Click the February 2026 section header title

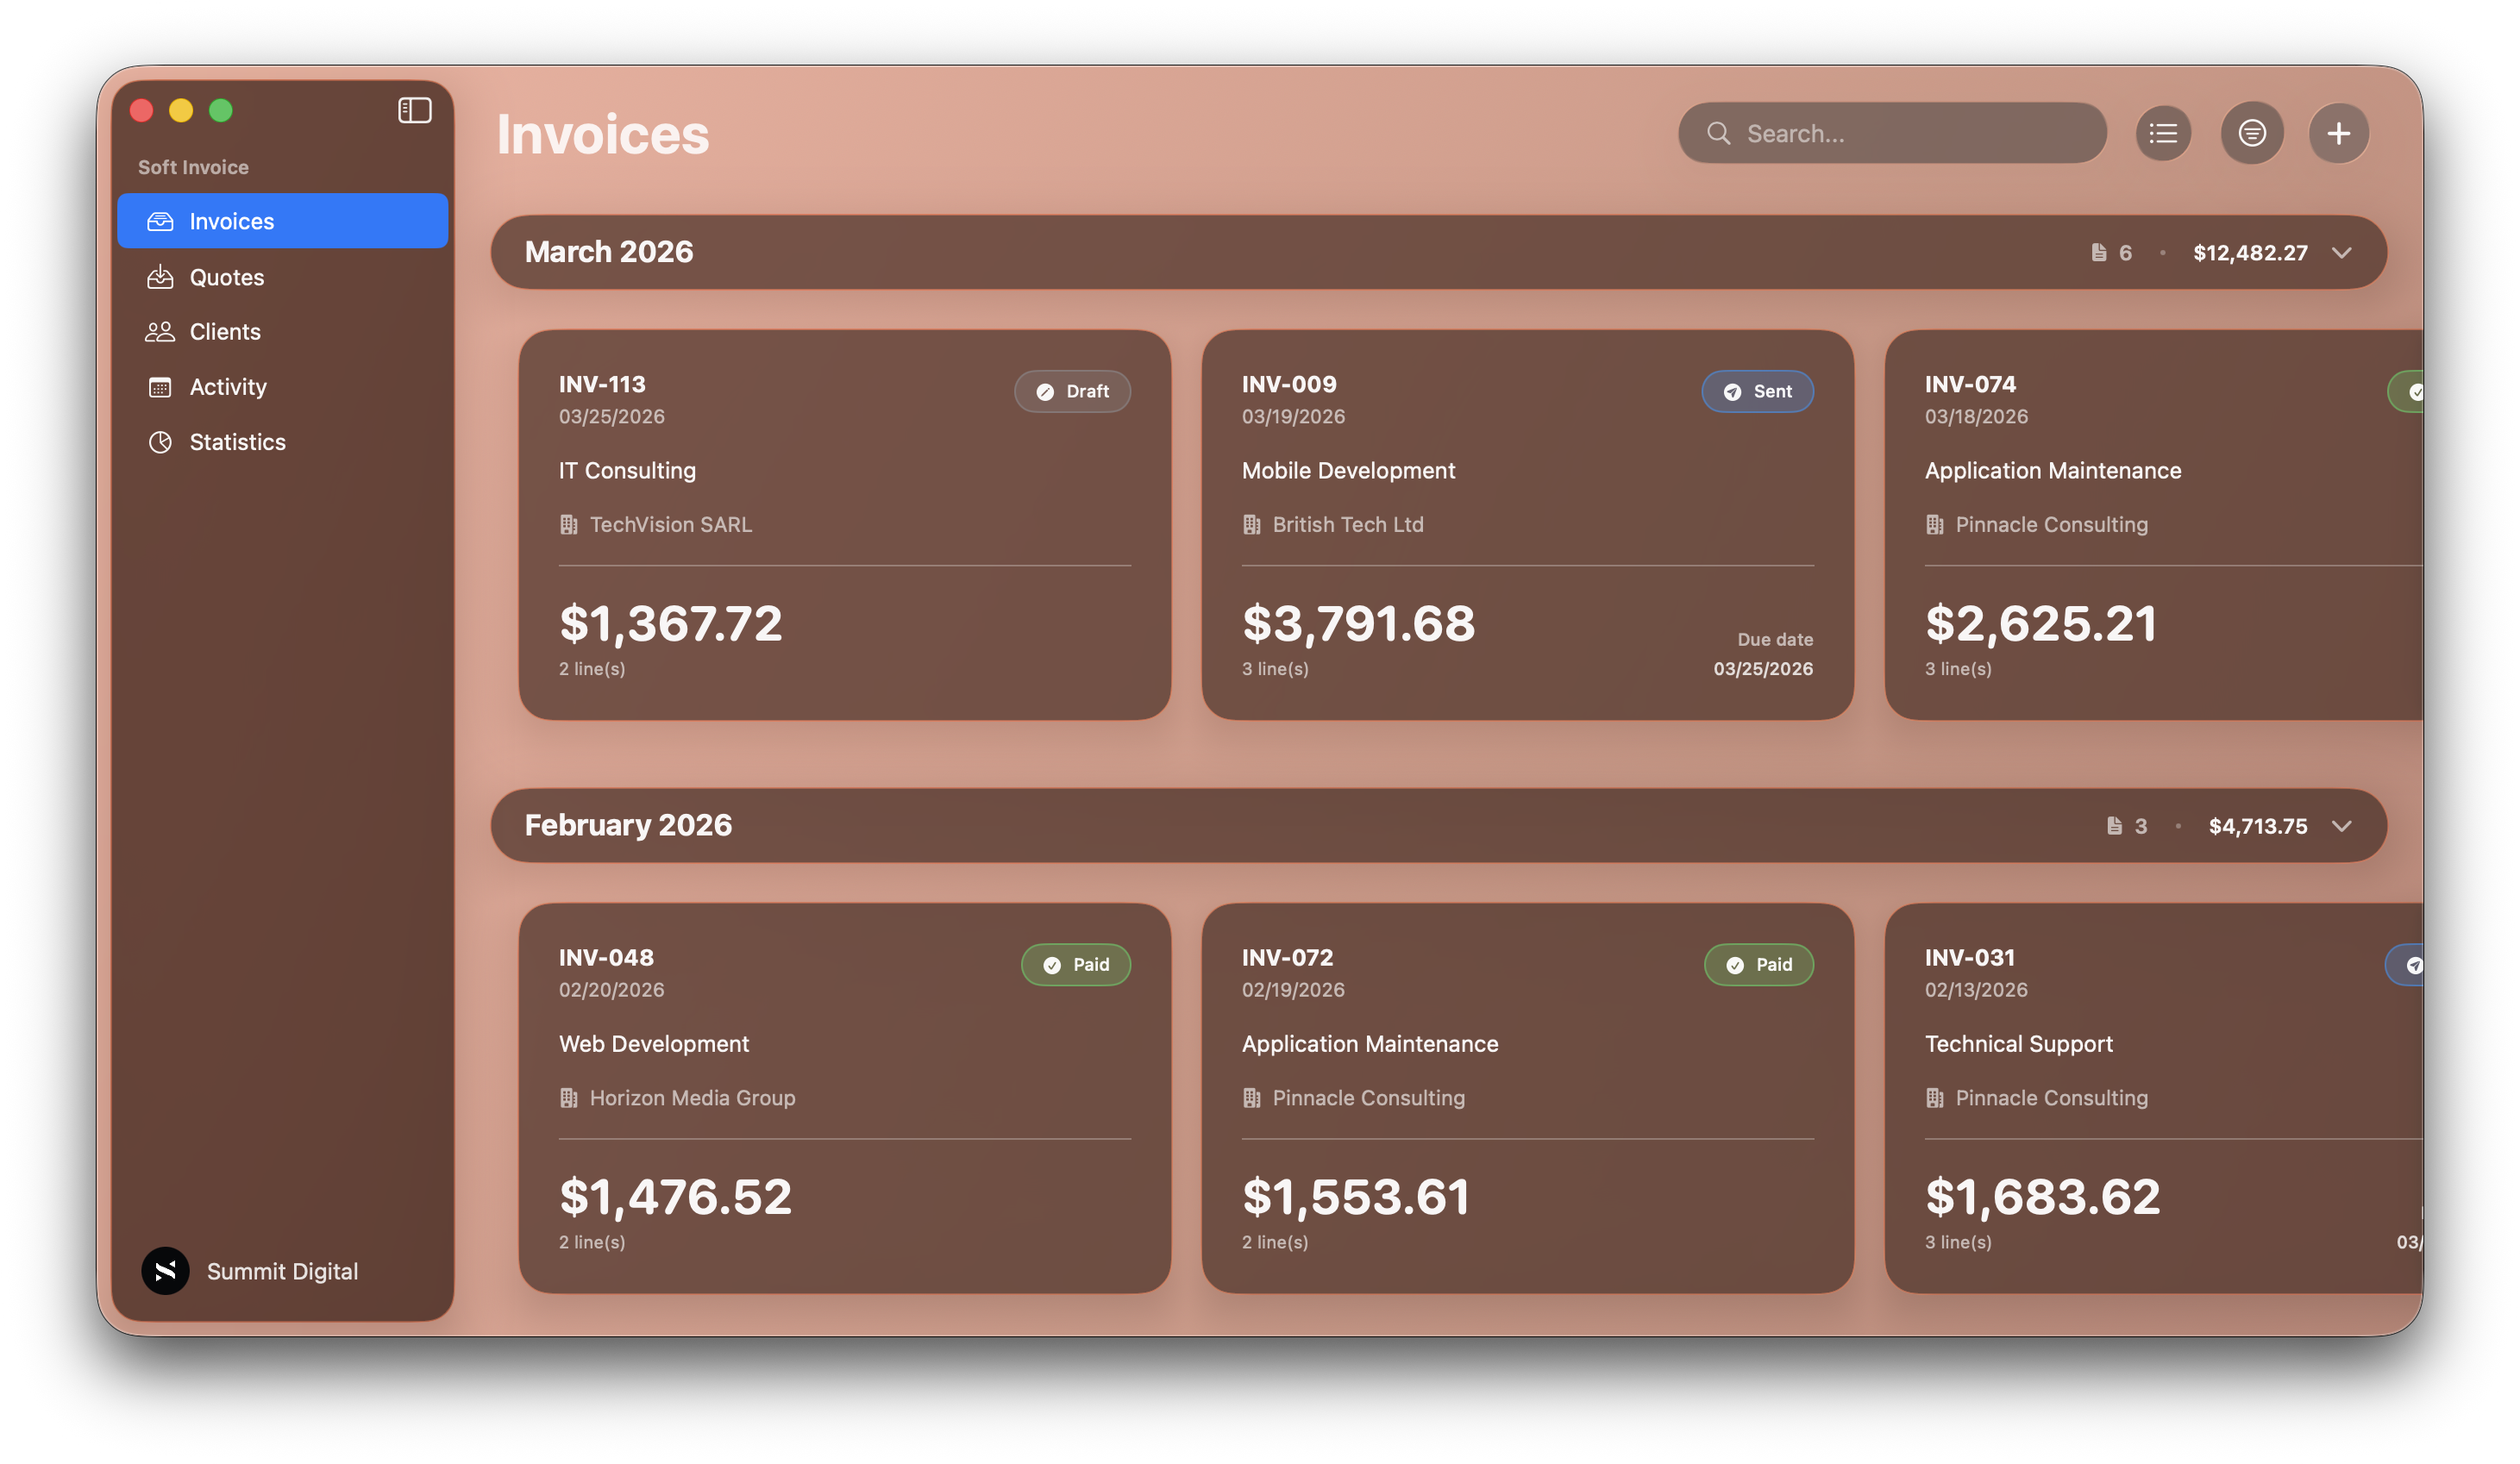(x=628, y=825)
